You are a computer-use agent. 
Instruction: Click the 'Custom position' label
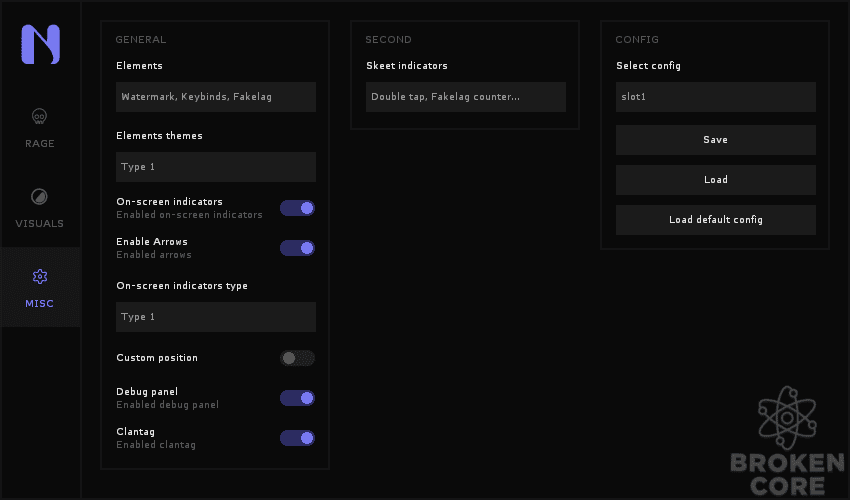157,358
